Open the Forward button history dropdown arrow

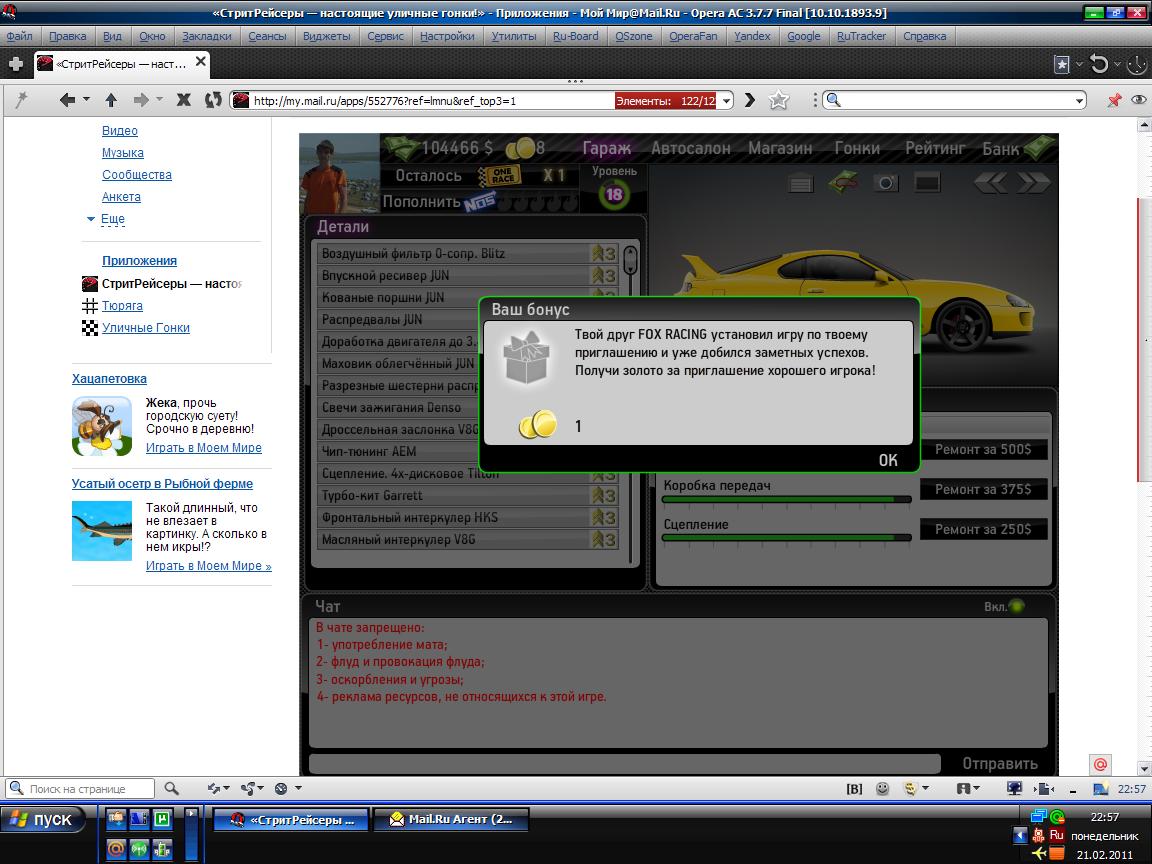click(x=159, y=99)
